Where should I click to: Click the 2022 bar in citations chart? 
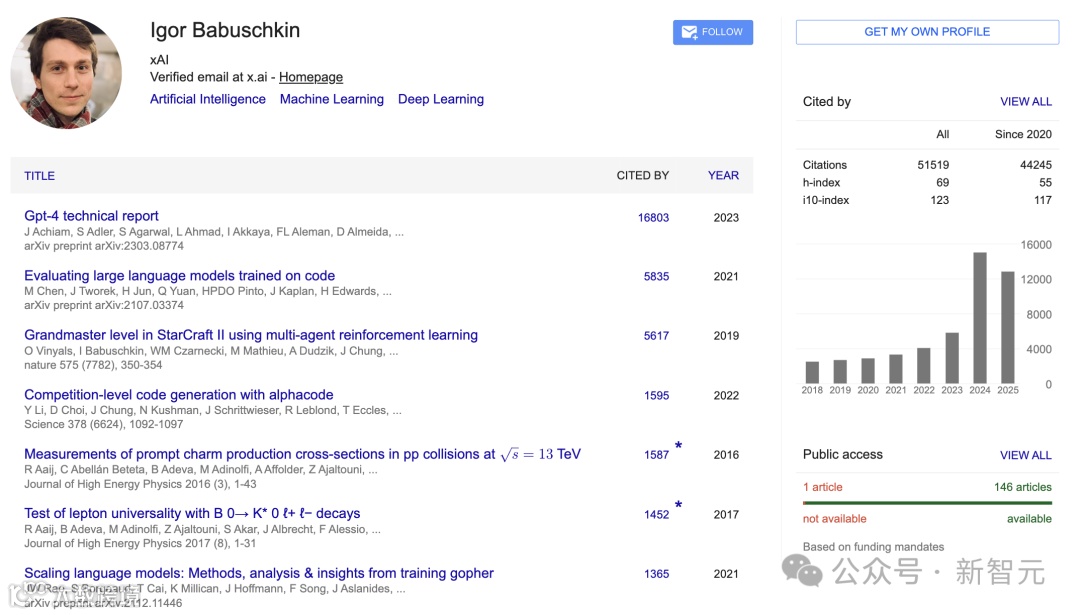click(x=924, y=366)
